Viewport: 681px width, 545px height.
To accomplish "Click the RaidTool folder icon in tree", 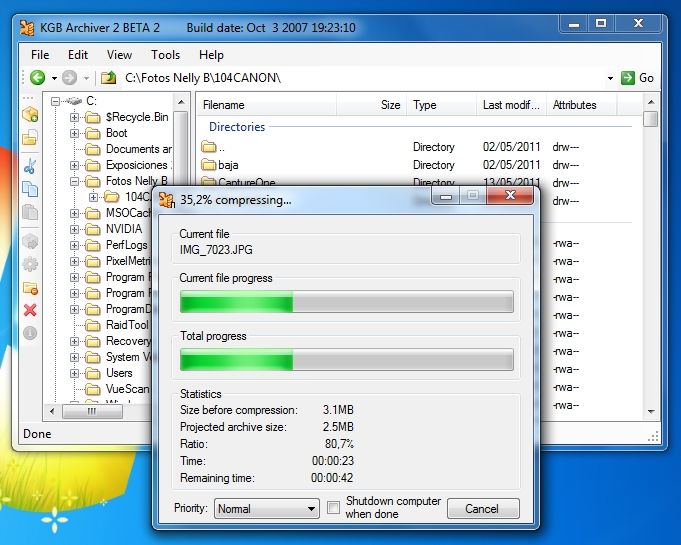I will click(93, 325).
